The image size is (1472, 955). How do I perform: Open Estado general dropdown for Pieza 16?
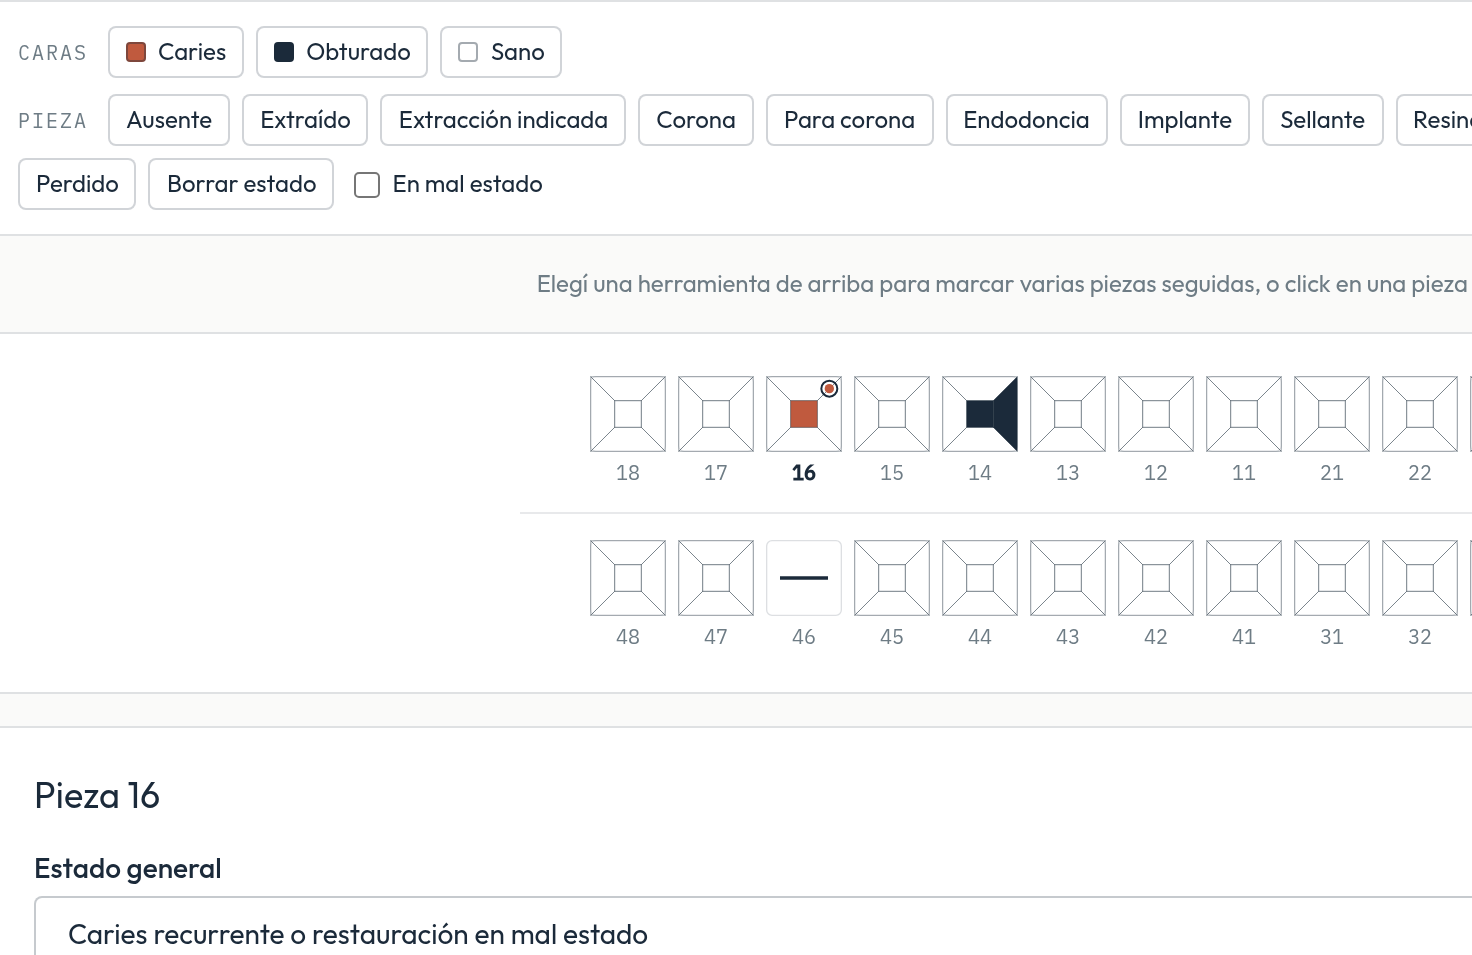[x=753, y=926]
